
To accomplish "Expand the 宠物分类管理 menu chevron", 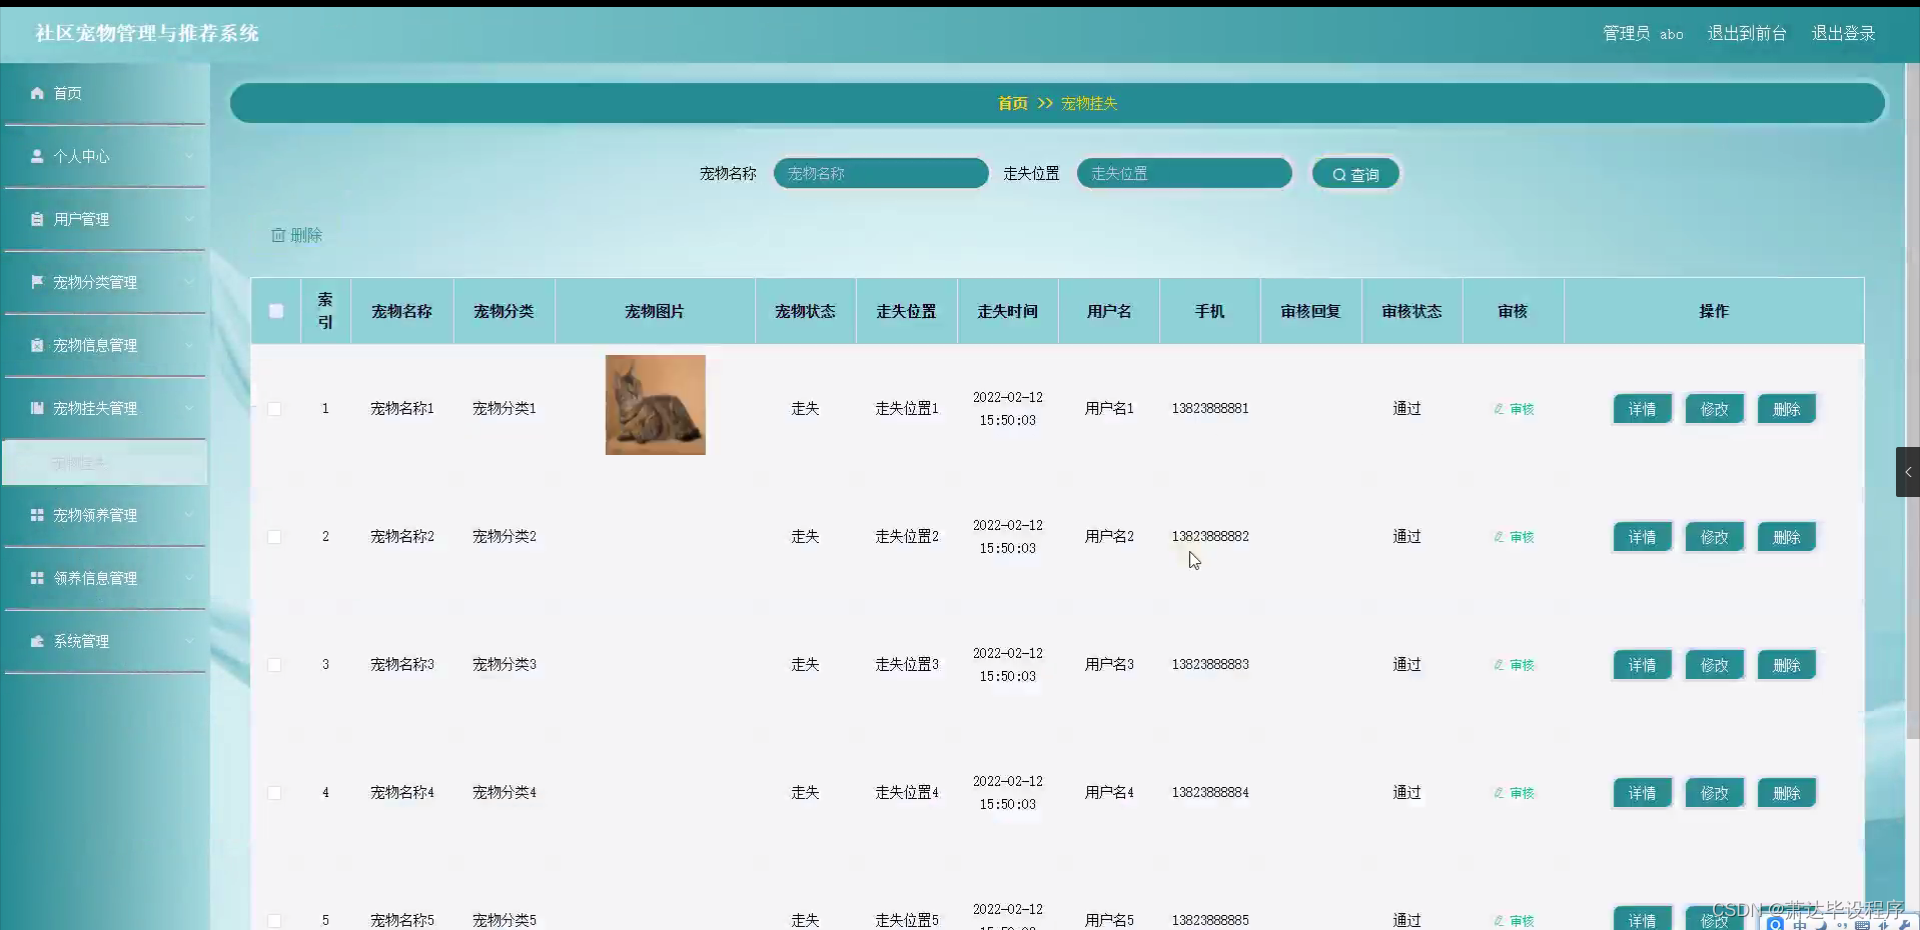I will (189, 282).
